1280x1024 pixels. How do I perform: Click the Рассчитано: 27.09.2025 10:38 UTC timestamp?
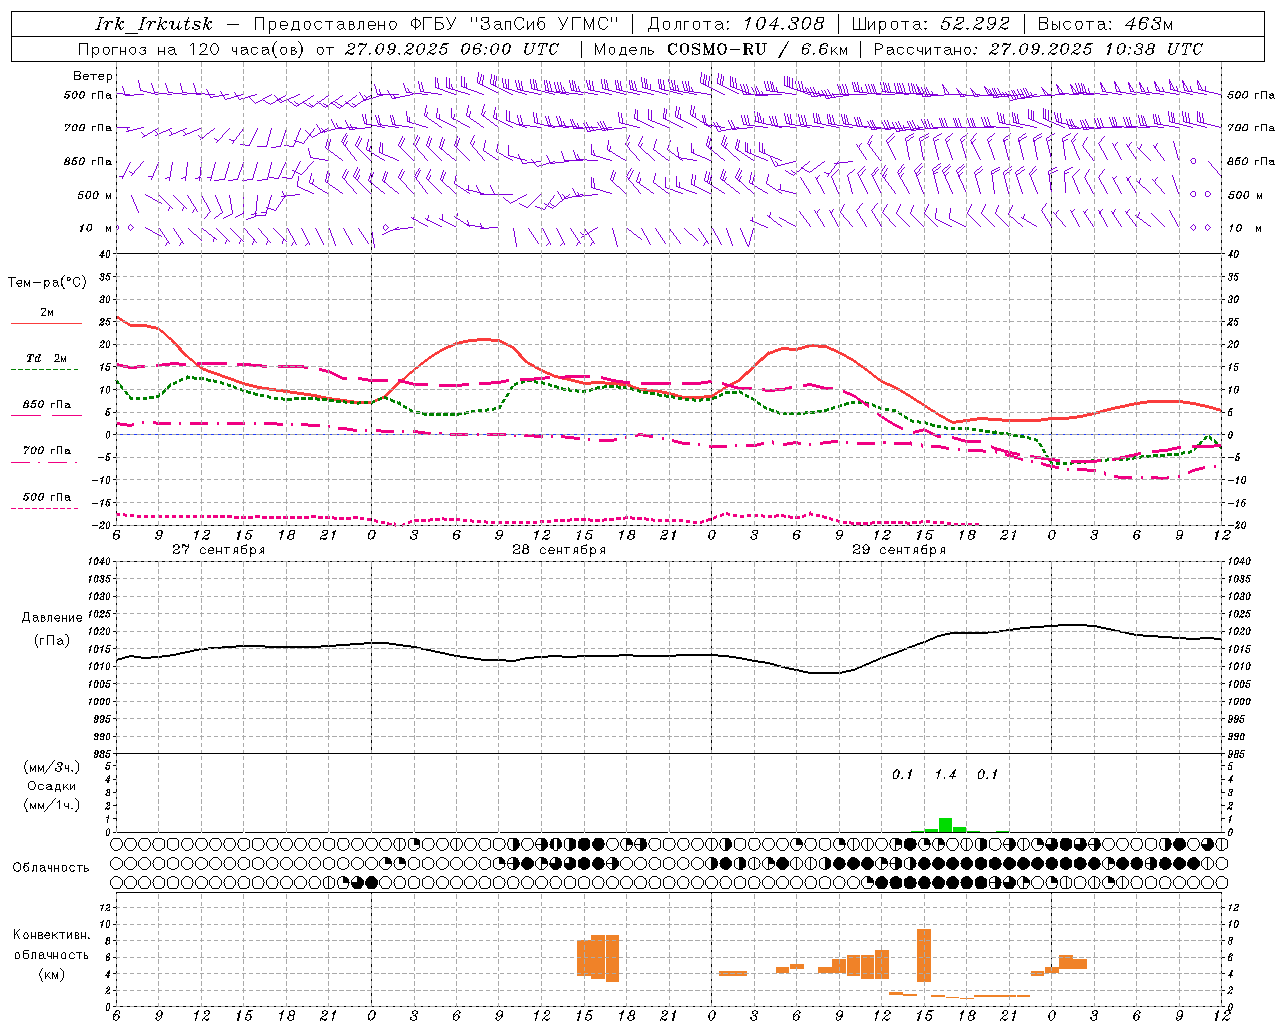(1038, 49)
